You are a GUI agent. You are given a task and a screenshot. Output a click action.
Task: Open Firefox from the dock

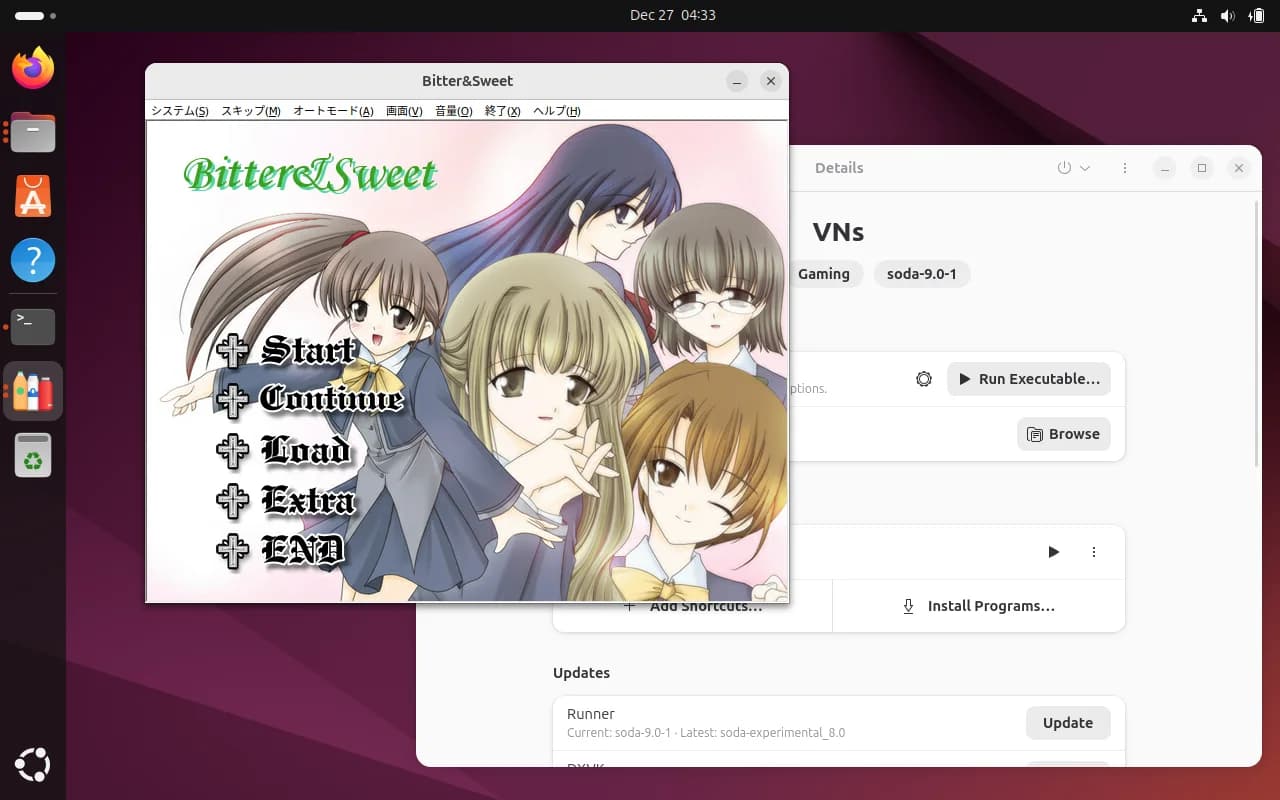[x=33, y=68]
